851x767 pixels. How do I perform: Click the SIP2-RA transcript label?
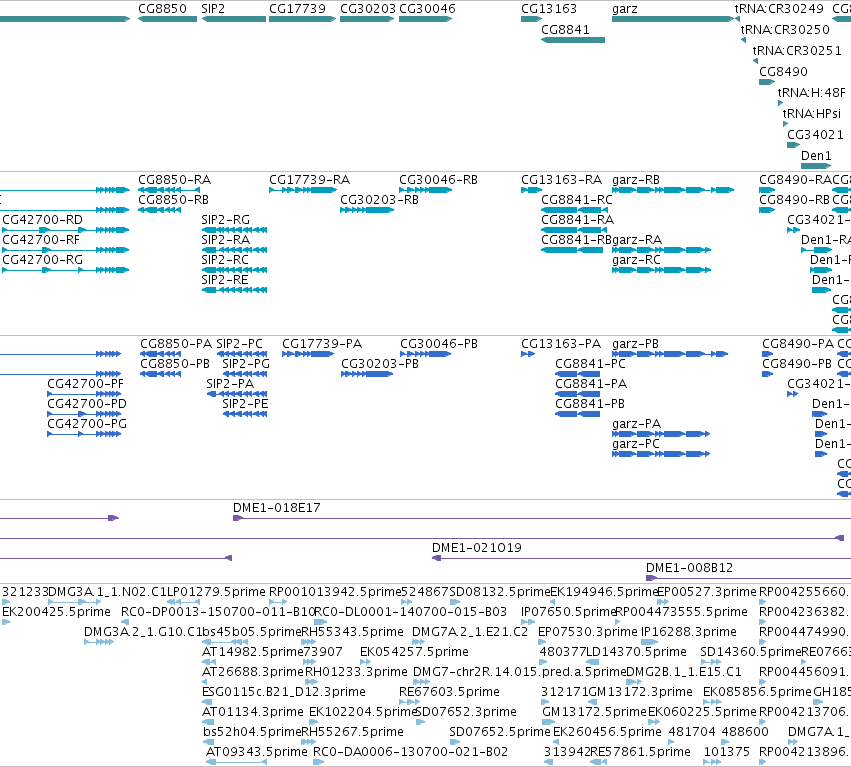[225, 240]
